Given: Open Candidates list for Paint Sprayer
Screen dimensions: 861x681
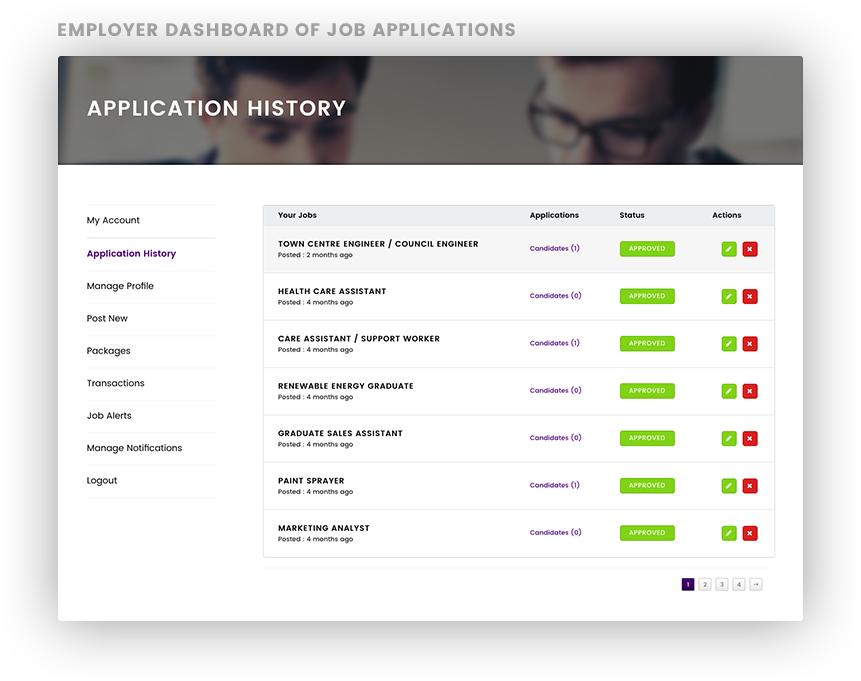Looking at the screenshot, I should coord(554,485).
